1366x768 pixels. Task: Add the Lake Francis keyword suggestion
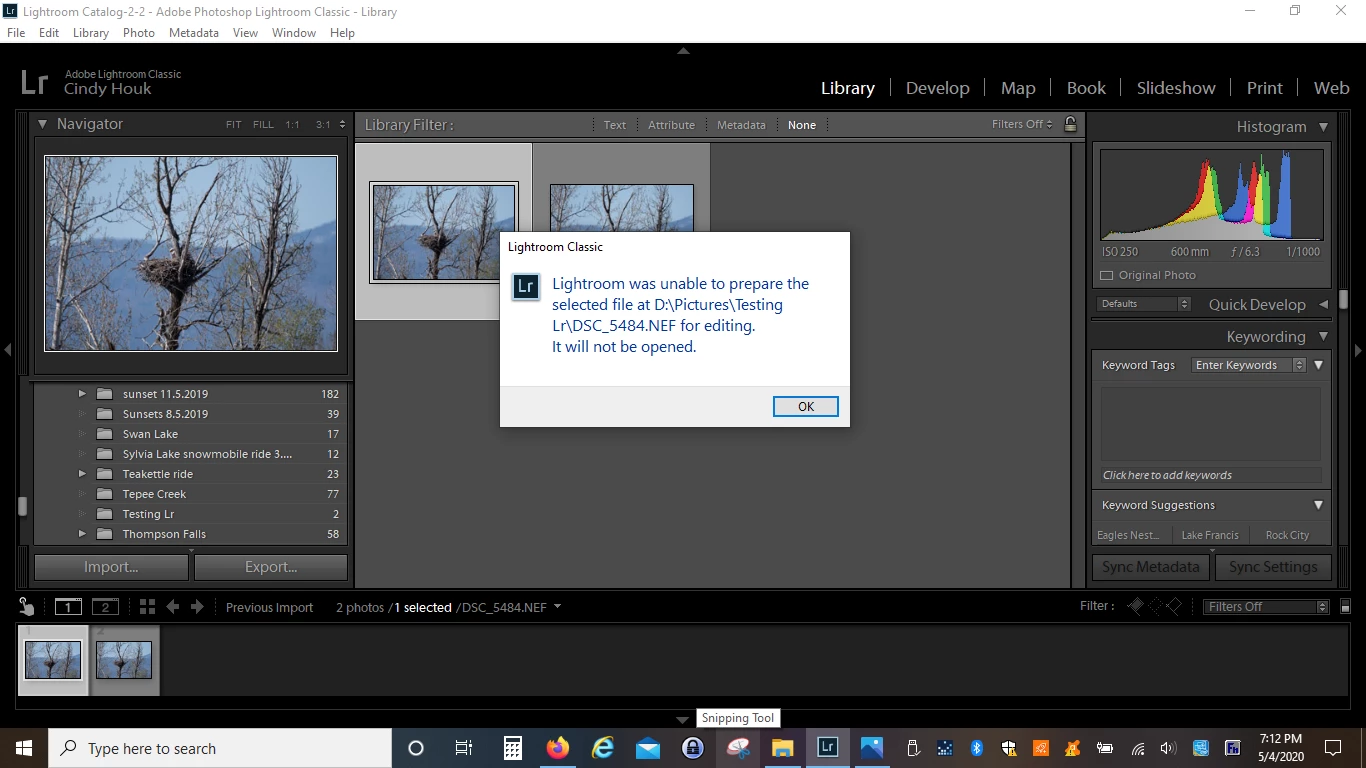tap(1210, 535)
